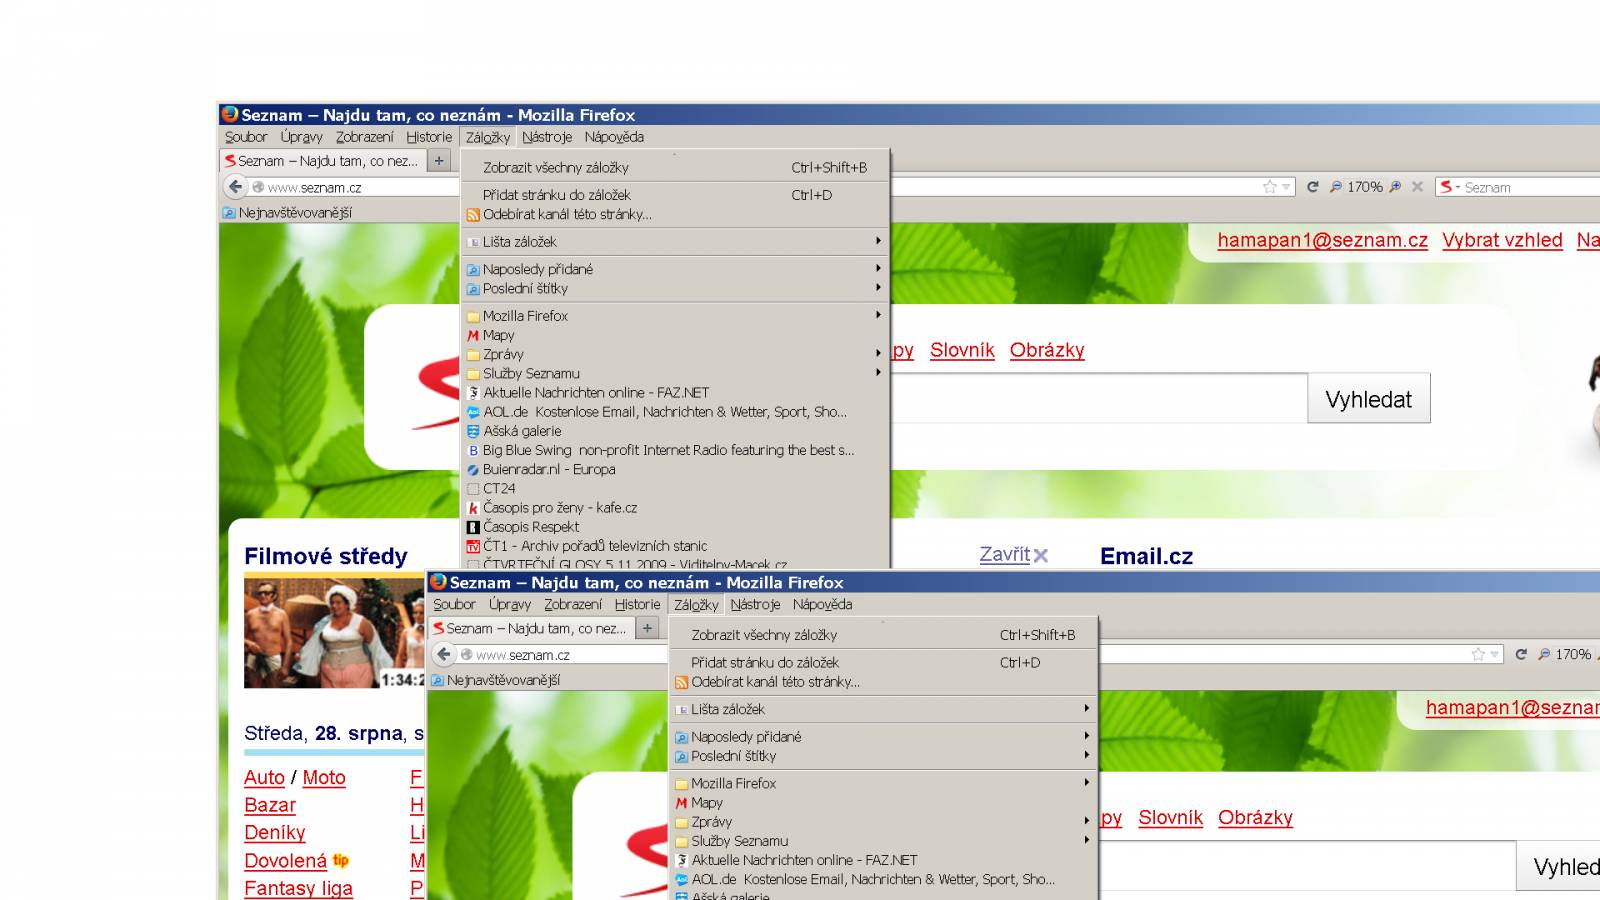1600x900 pixels.
Task: Open Zobrazení menu in the back window
Action: 365,137
